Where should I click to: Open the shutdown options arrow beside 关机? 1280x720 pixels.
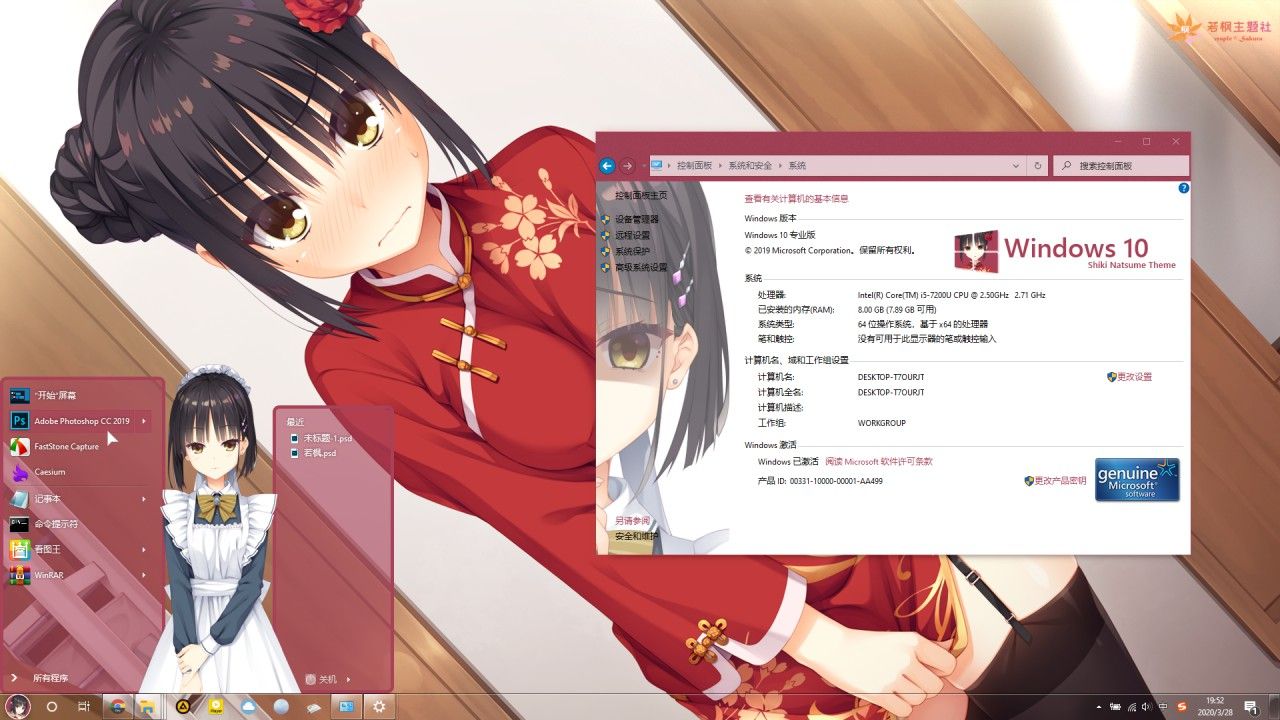coord(349,679)
